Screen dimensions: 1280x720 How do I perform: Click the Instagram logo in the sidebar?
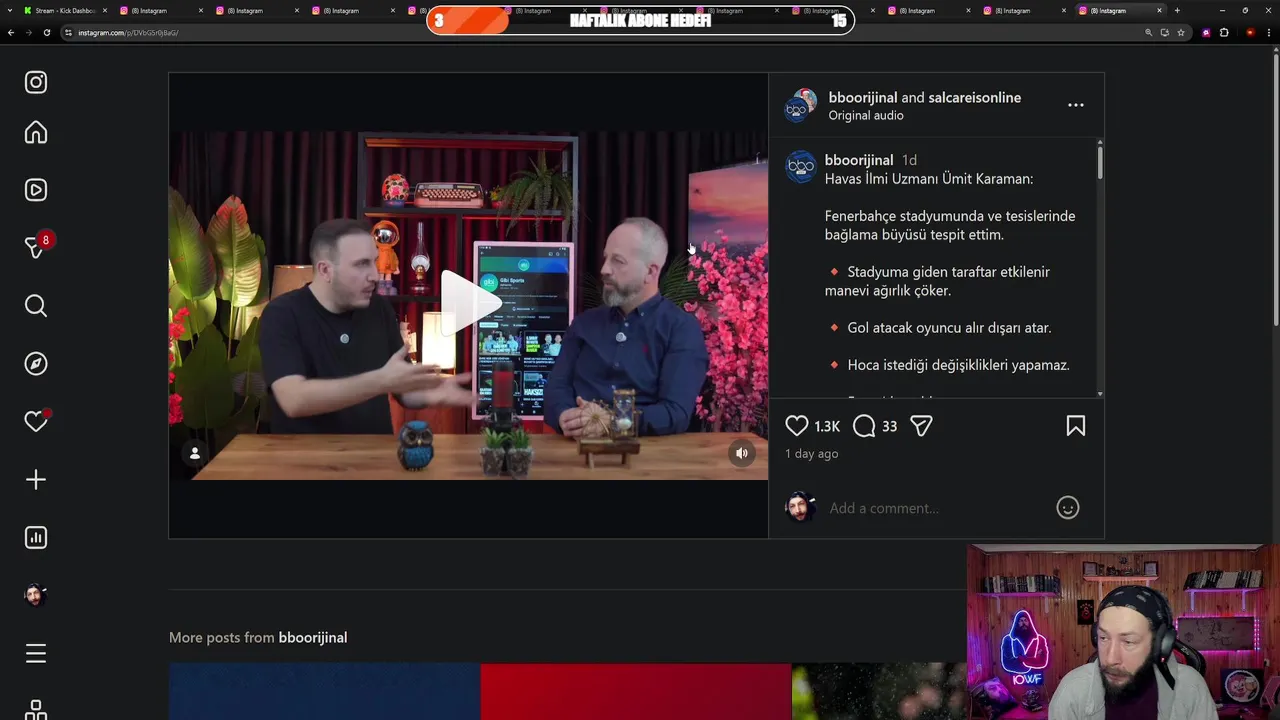pos(36,82)
